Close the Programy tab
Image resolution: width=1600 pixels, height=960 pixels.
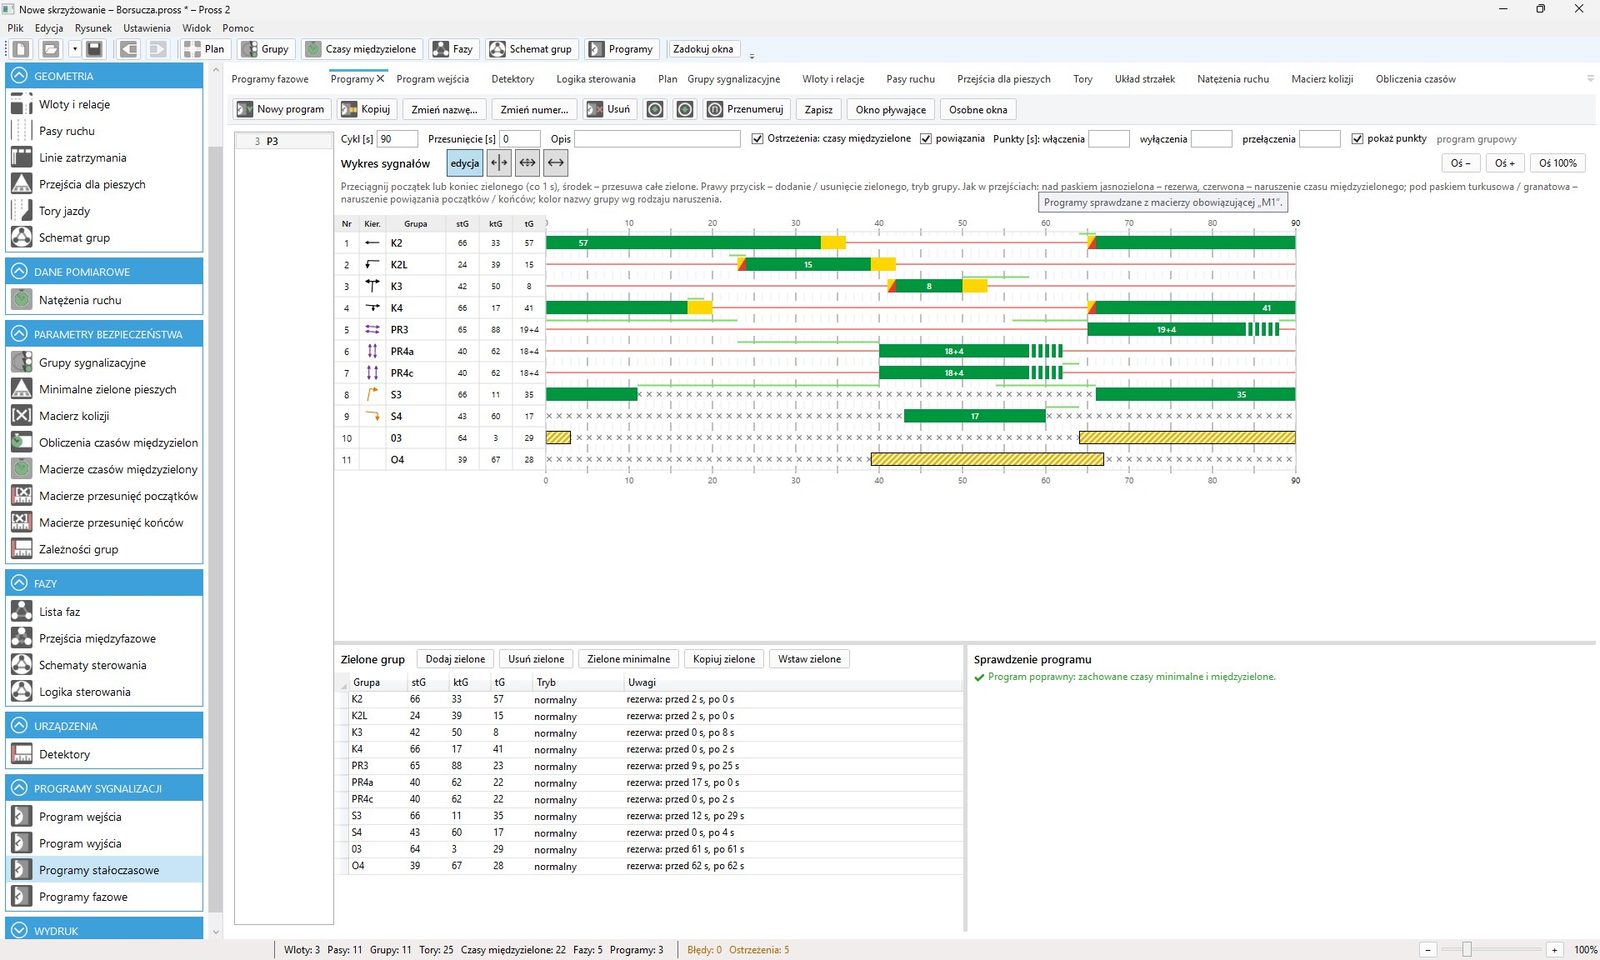[x=380, y=78]
